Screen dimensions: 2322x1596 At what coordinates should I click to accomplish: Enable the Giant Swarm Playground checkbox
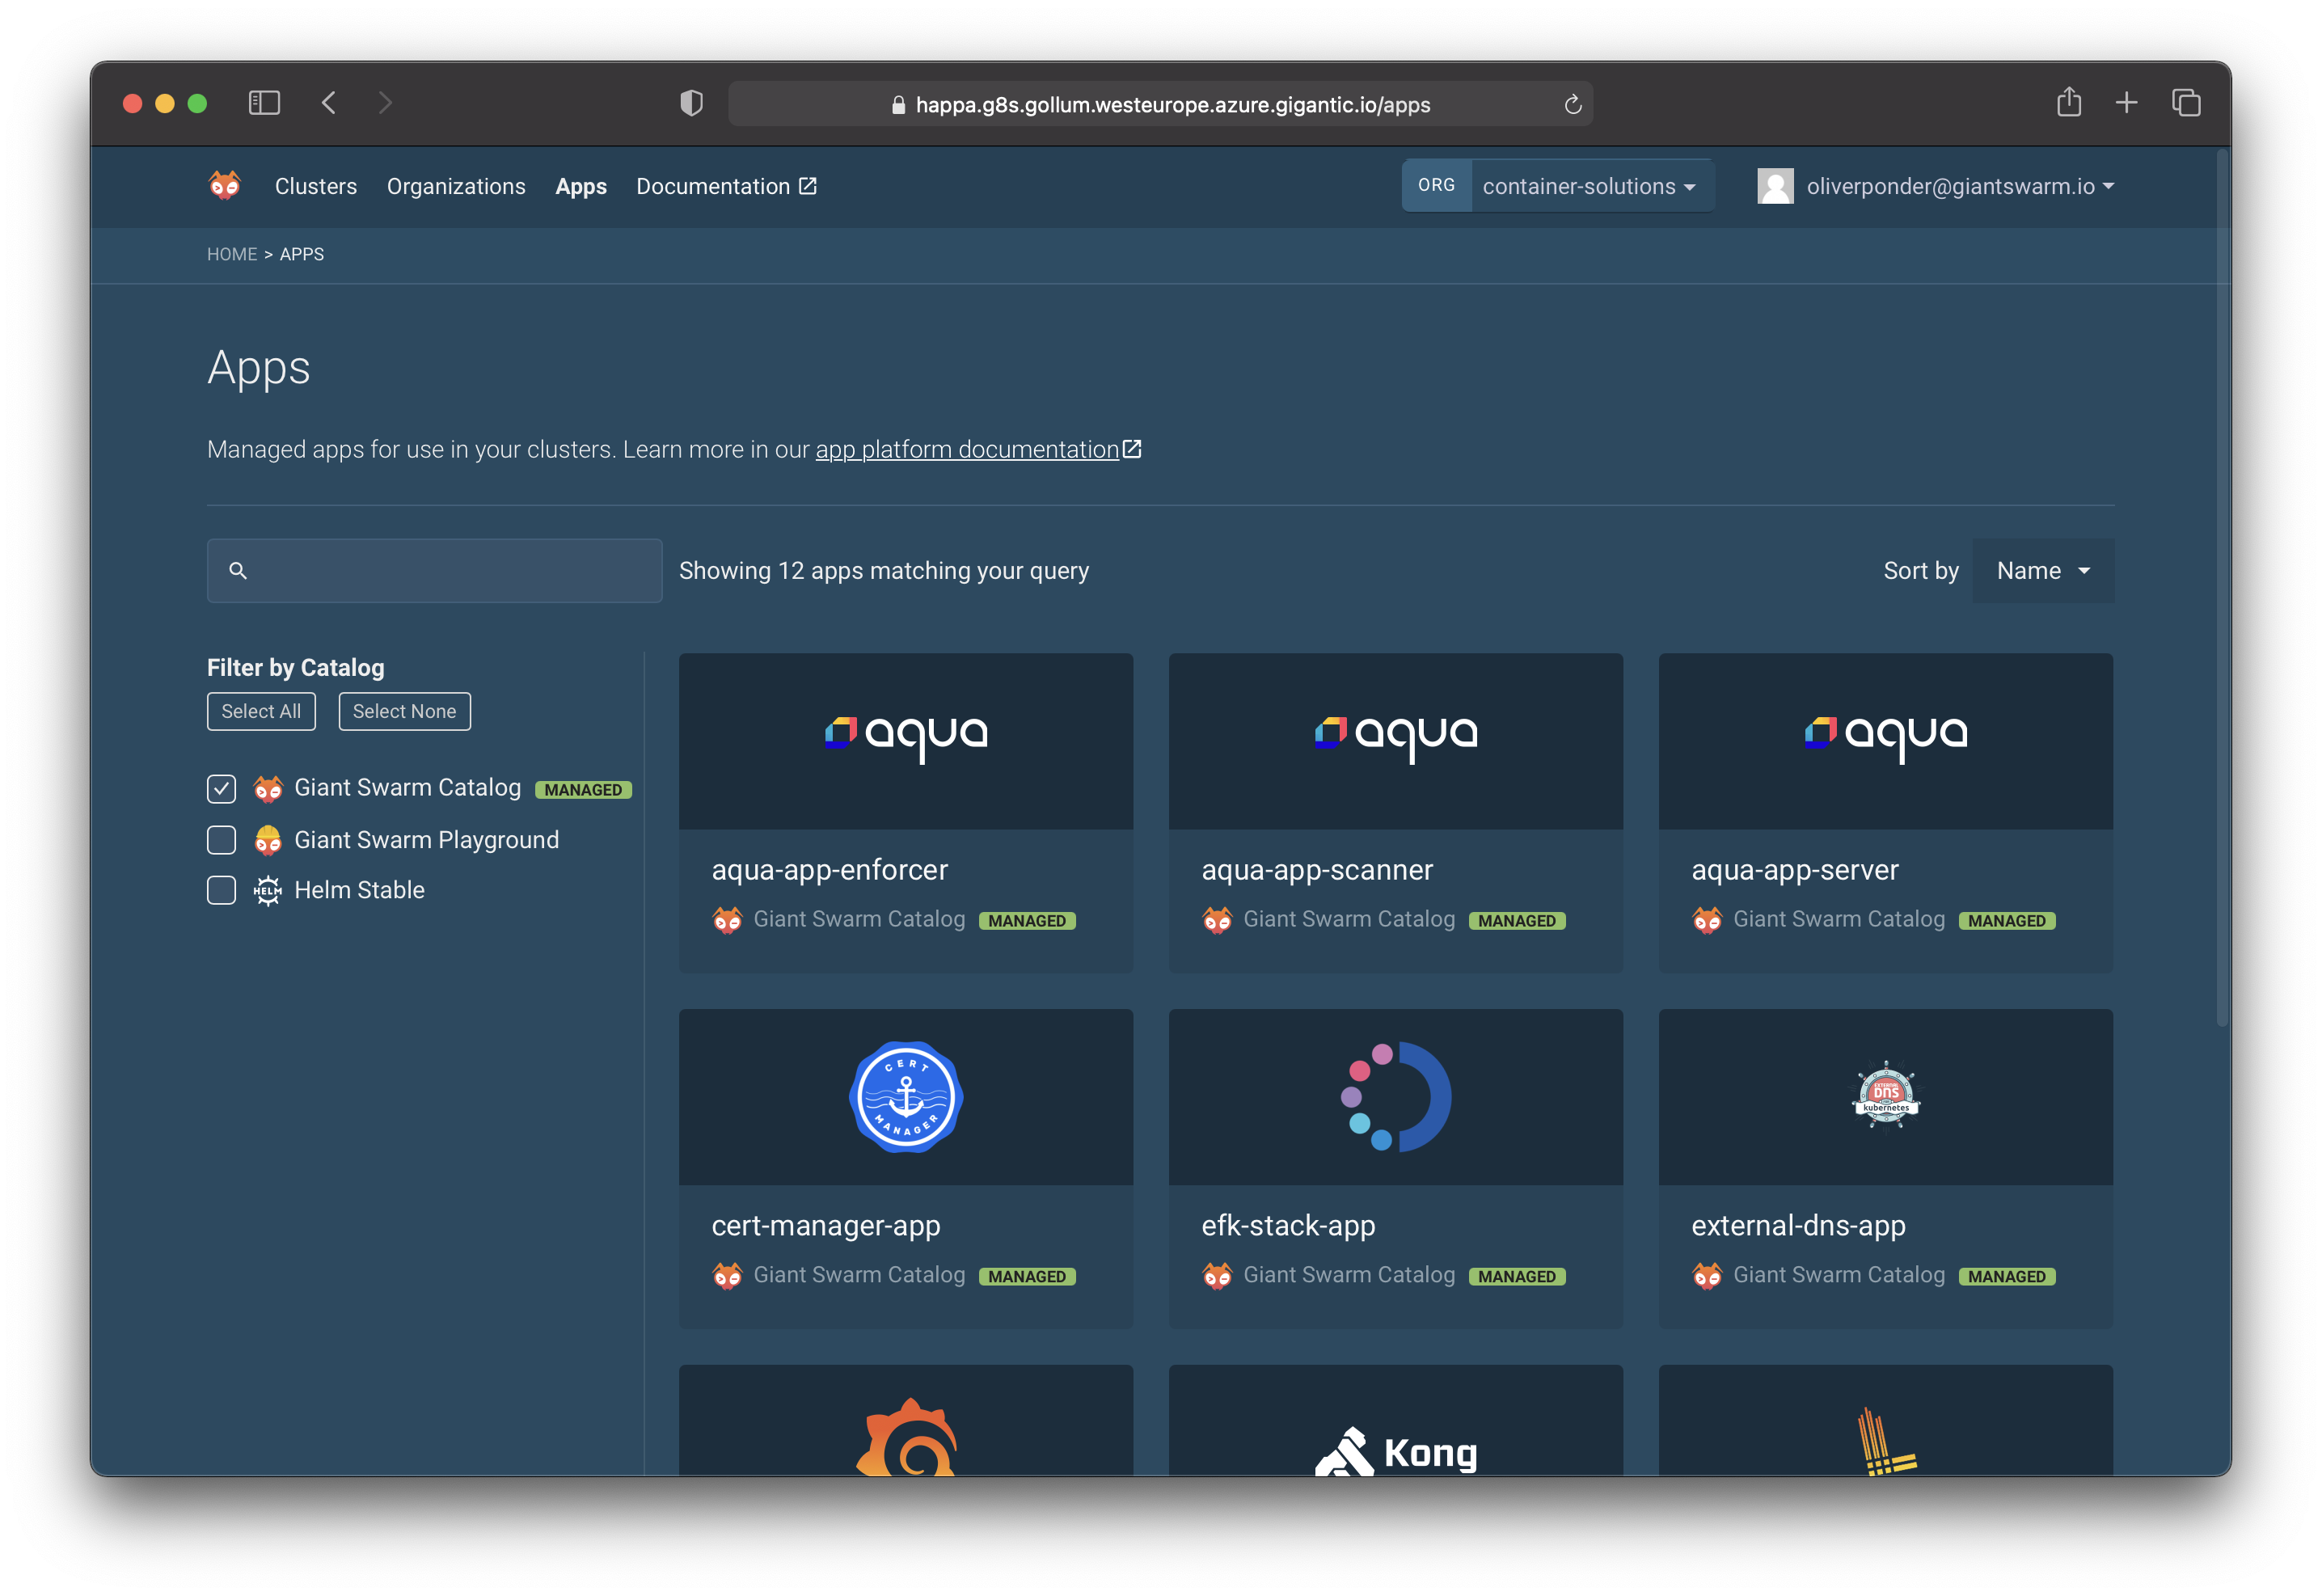(x=222, y=839)
